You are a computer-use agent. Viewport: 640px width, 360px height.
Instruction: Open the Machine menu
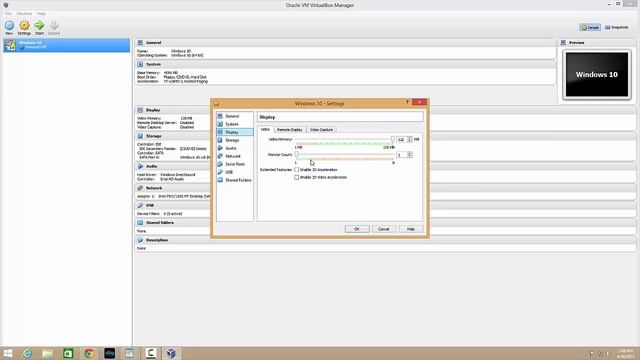24,13
